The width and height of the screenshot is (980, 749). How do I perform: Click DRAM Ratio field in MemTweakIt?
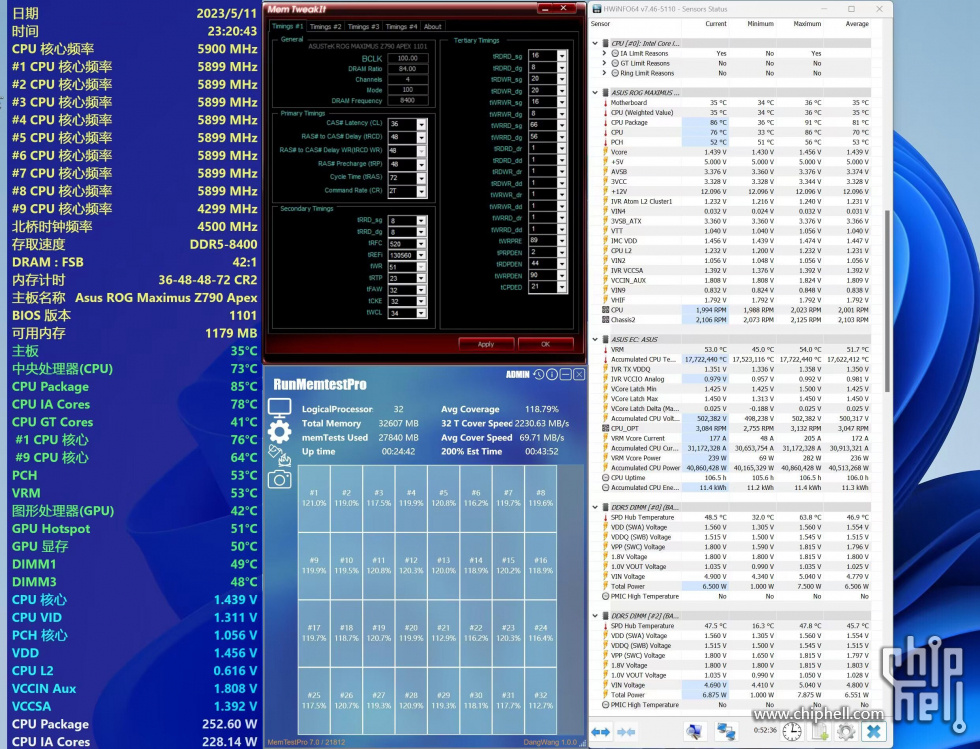[x=408, y=69]
